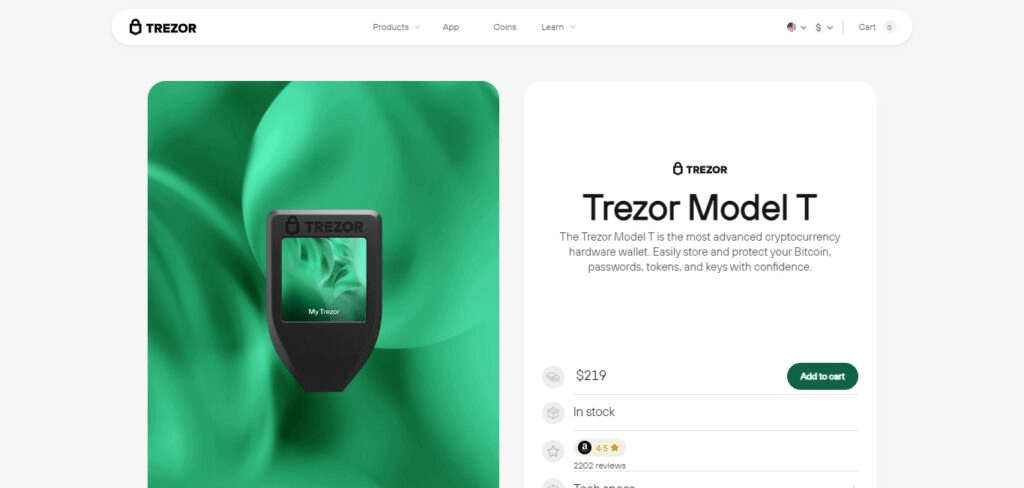This screenshot has height=488, width=1024.
Task: Click the coins price icon beside $219
Action: tap(553, 377)
